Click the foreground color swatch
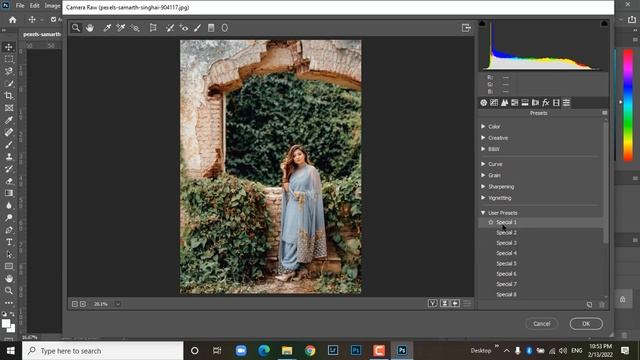 (x=6, y=324)
